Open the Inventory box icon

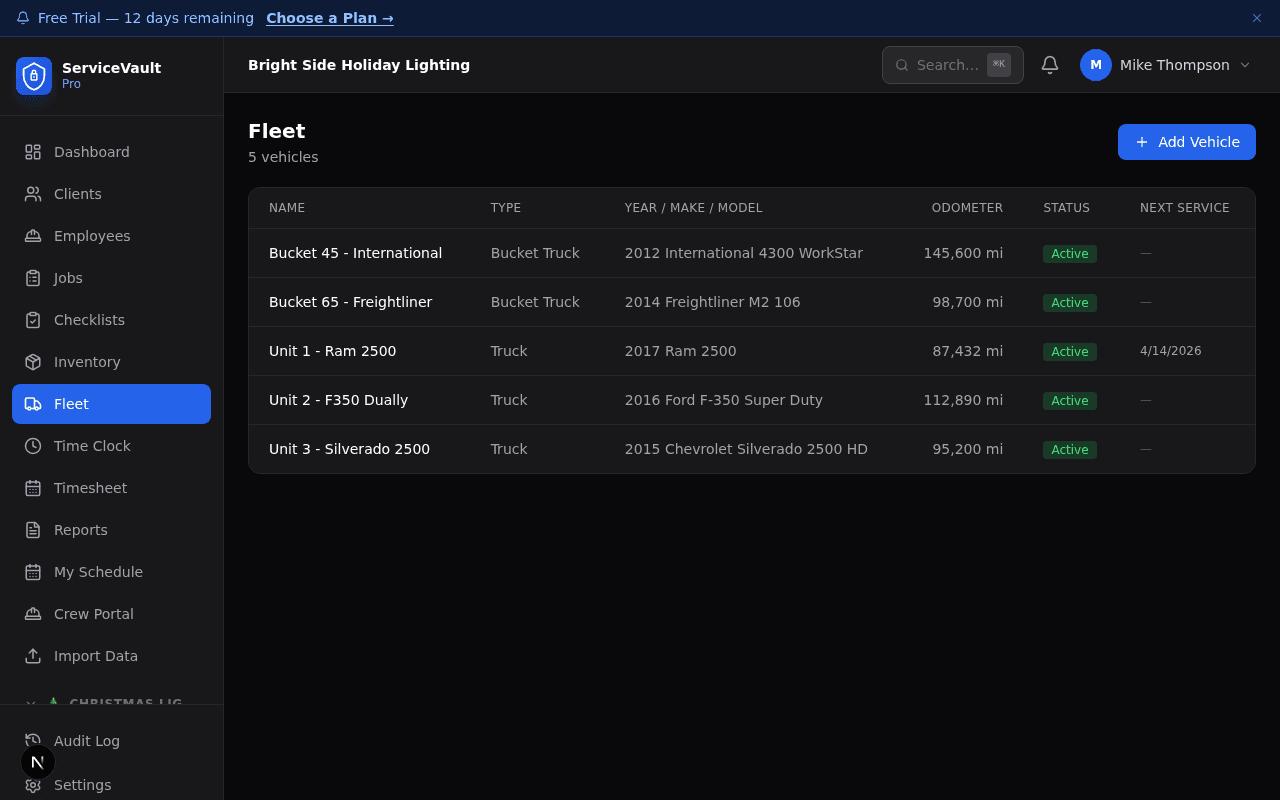(31, 361)
